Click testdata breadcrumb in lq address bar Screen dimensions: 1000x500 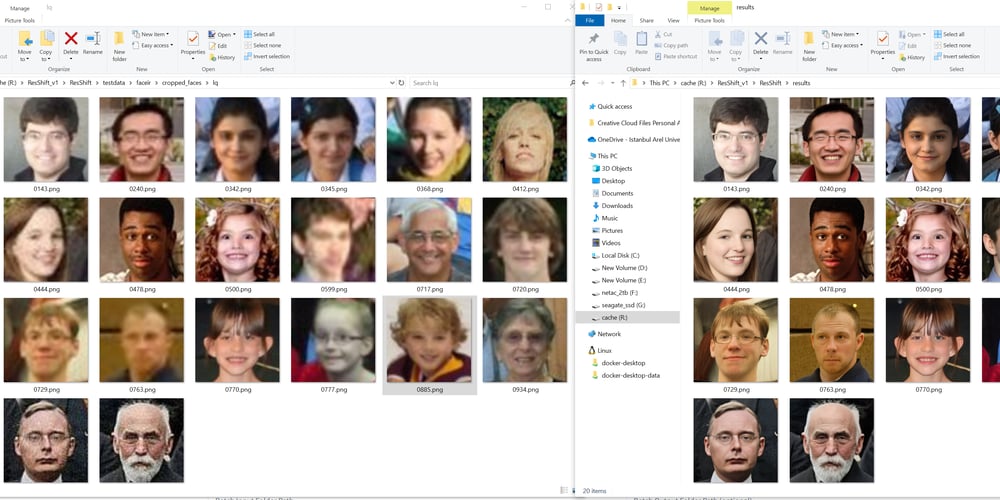coord(114,83)
